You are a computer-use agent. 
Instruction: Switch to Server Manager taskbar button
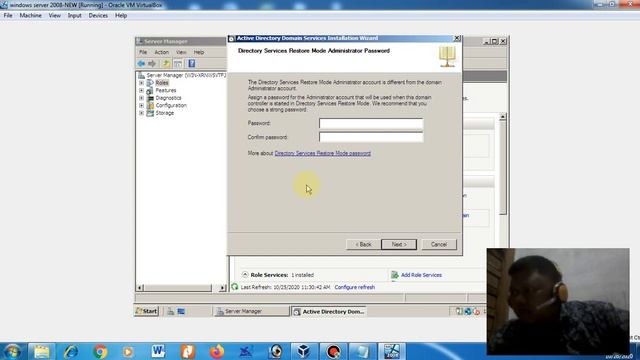click(x=251, y=311)
